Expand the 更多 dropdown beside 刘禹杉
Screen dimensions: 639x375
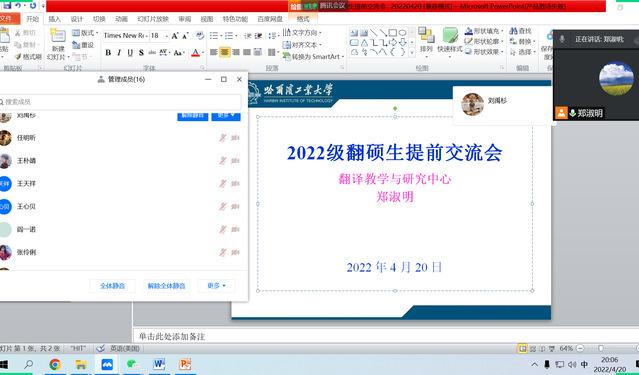coord(226,116)
